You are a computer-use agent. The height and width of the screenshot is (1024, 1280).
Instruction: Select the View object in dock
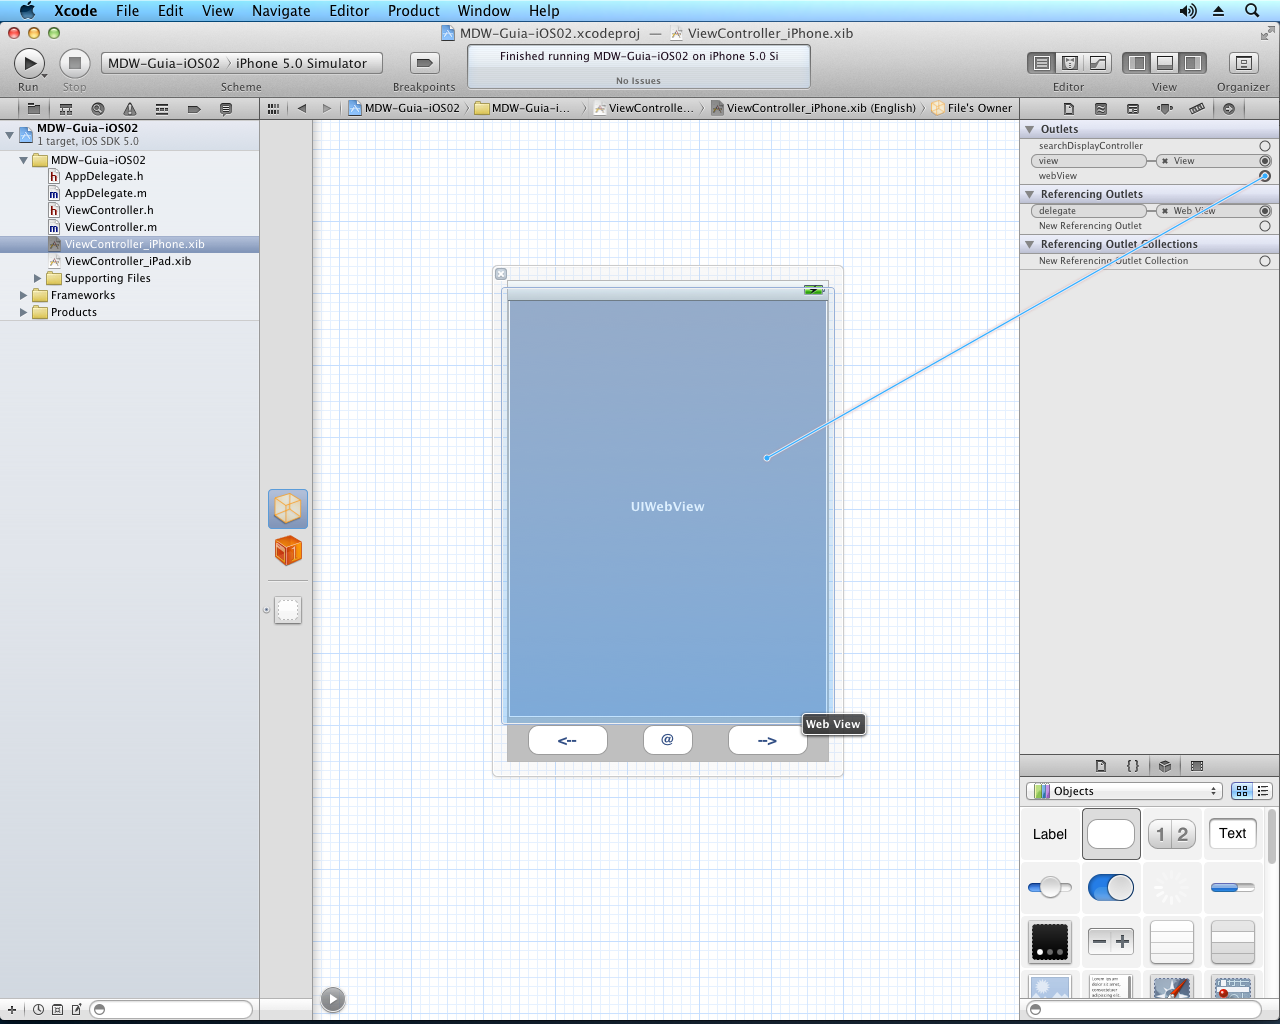288,610
